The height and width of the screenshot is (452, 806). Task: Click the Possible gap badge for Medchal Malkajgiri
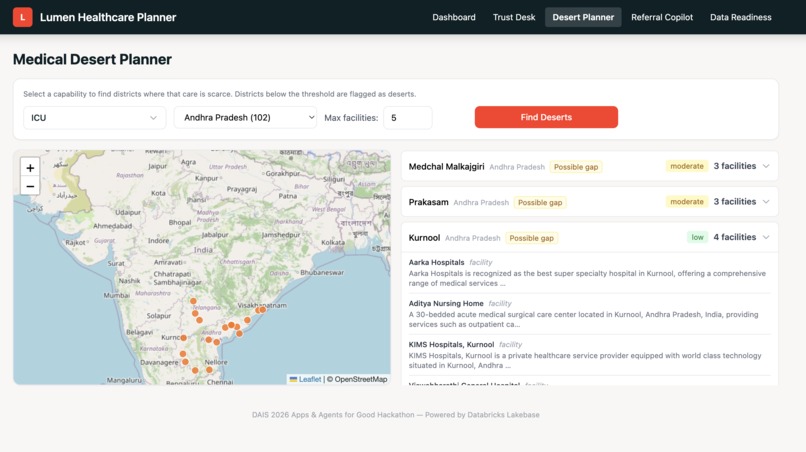point(576,167)
